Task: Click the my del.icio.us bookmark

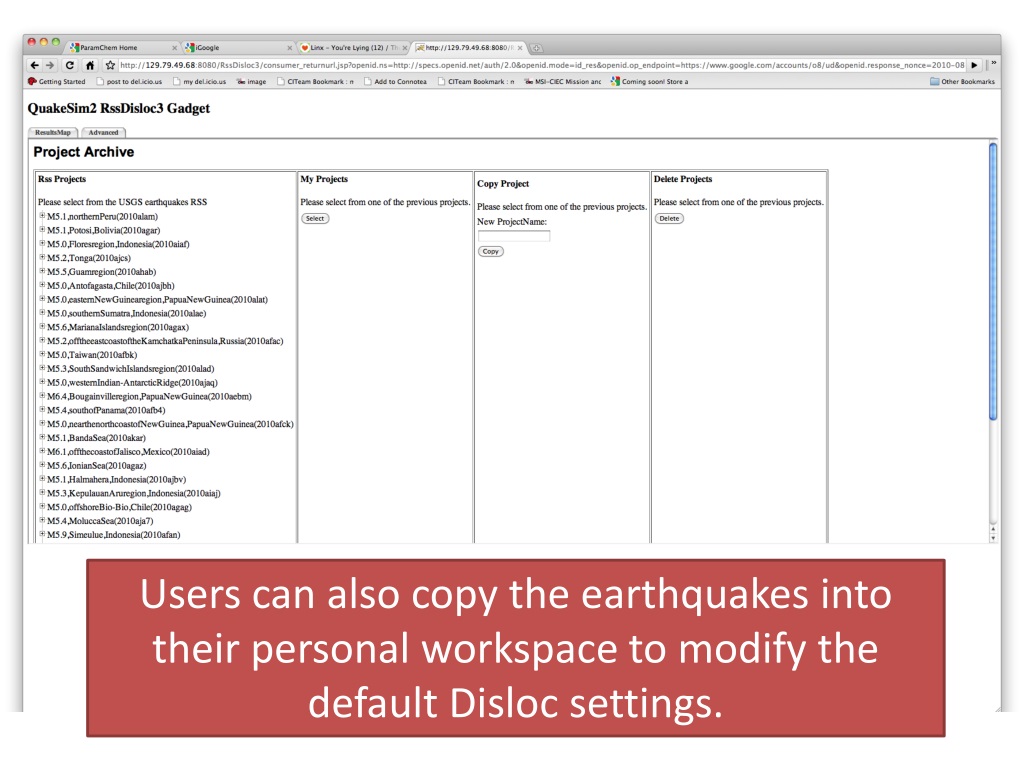Action: click(199, 82)
